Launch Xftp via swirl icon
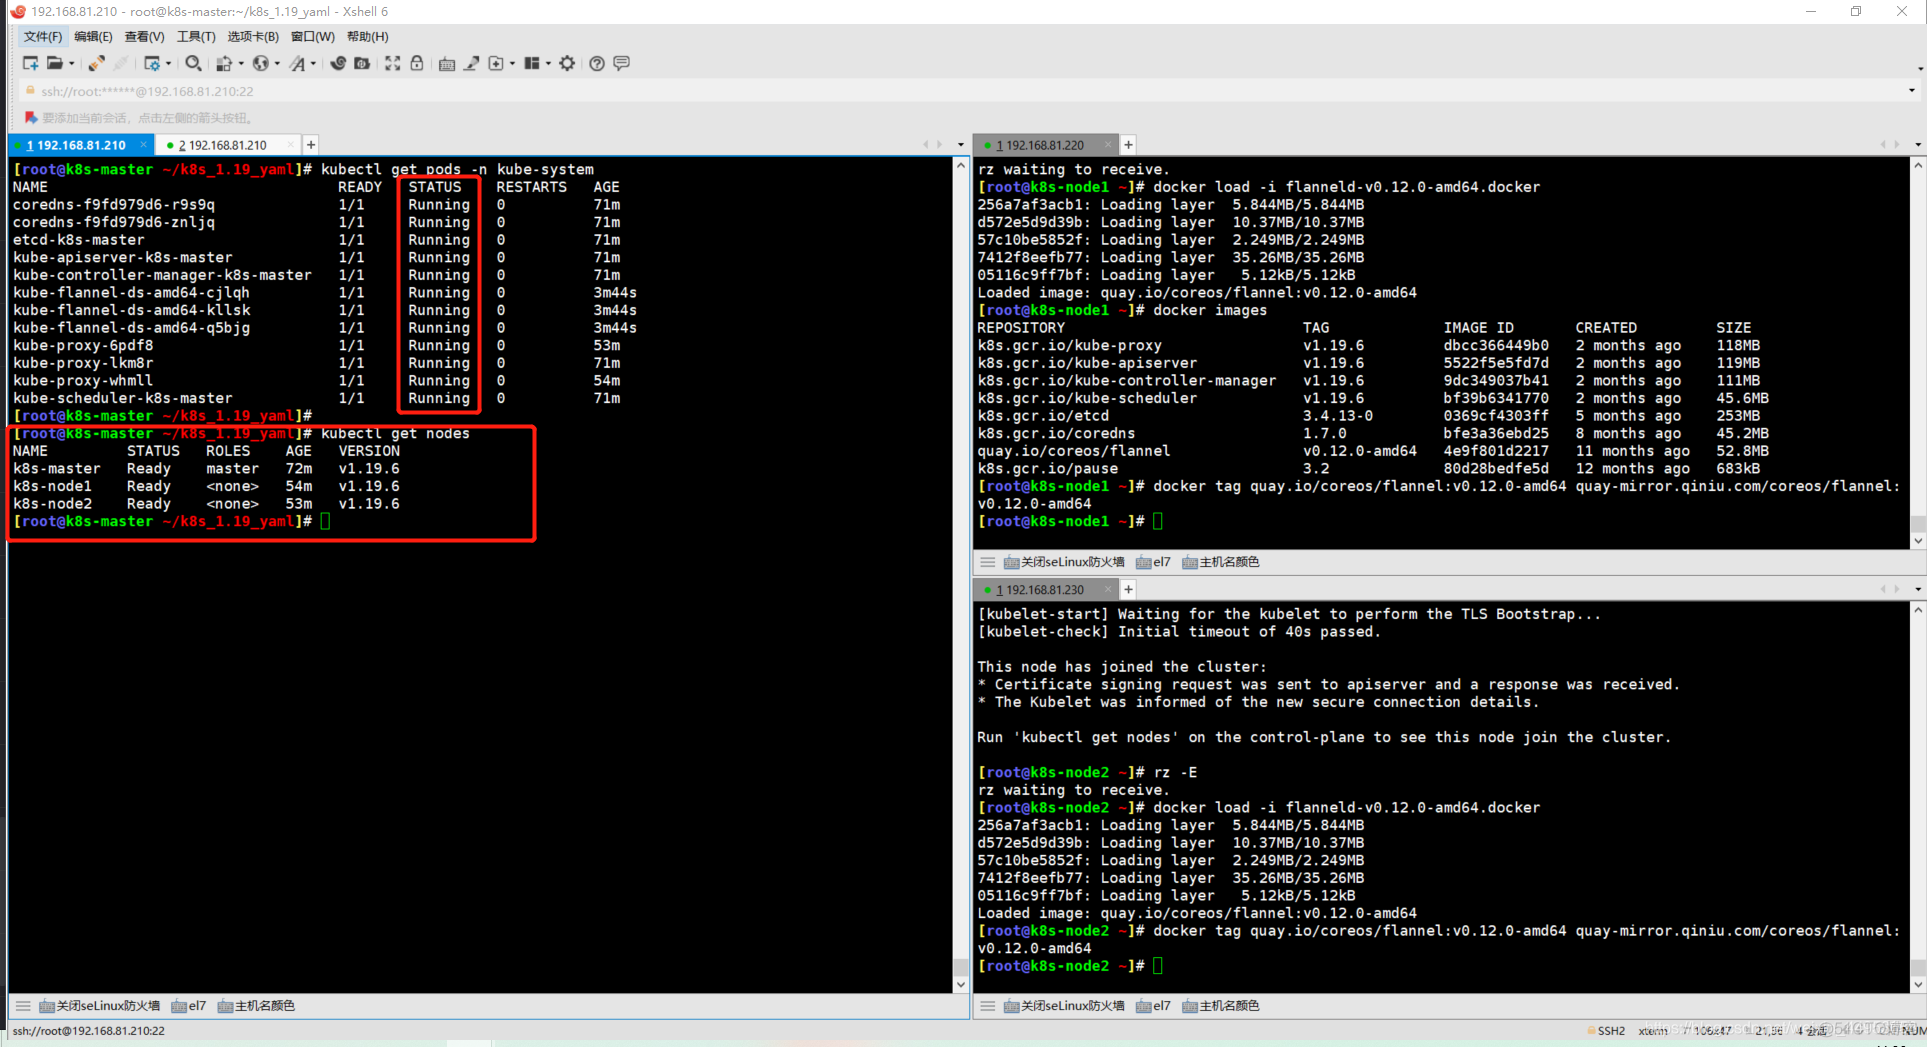This screenshot has height=1047, width=1927. pos(338,63)
